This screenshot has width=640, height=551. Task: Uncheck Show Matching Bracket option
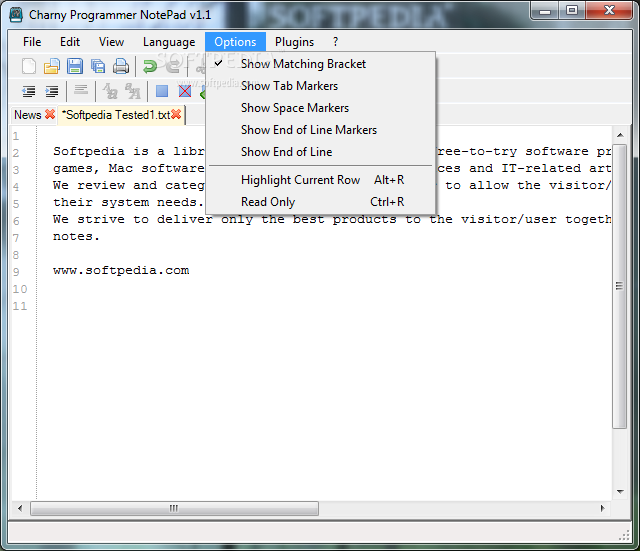point(321,64)
